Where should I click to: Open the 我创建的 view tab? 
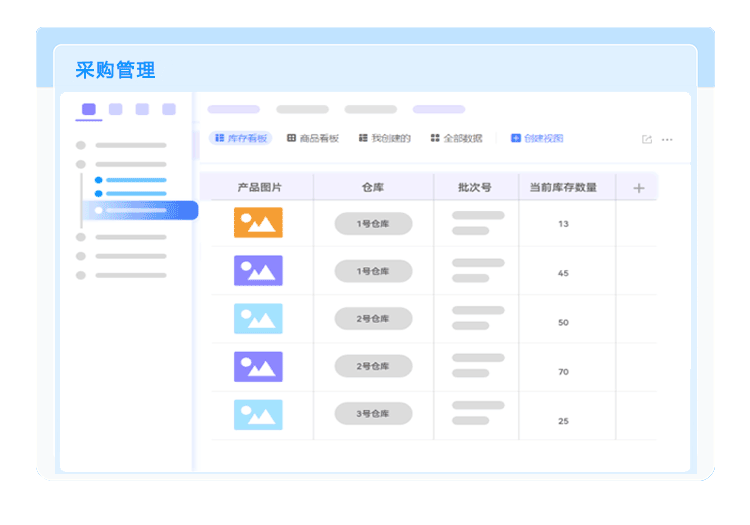click(384, 139)
